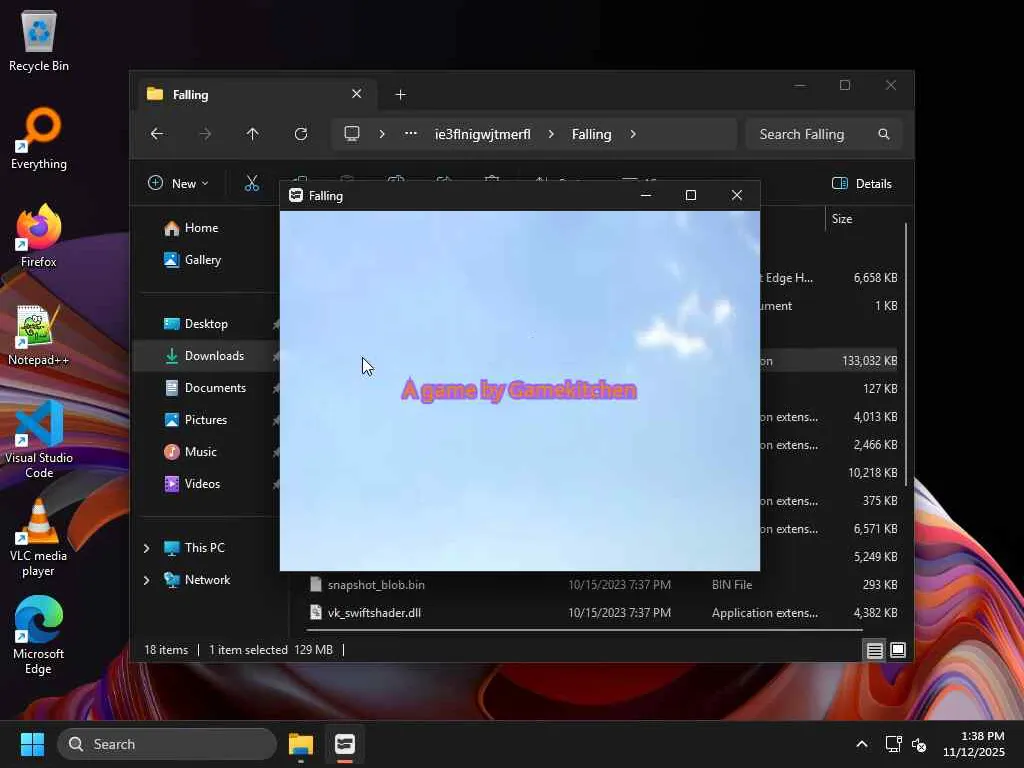The height and width of the screenshot is (768, 1024).
Task: Click the taskbar Search box
Action: [167, 744]
